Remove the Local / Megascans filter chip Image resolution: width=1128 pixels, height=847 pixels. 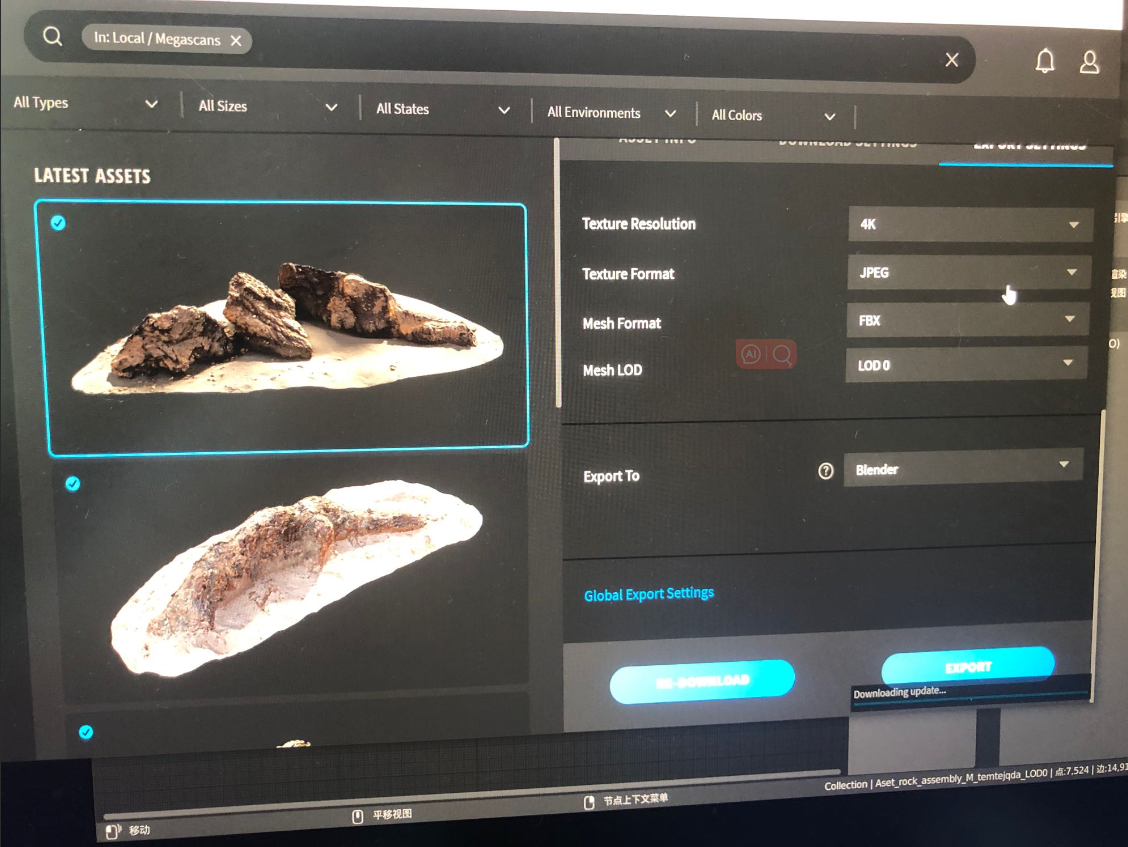pyautogui.click(x=236, y=41)
